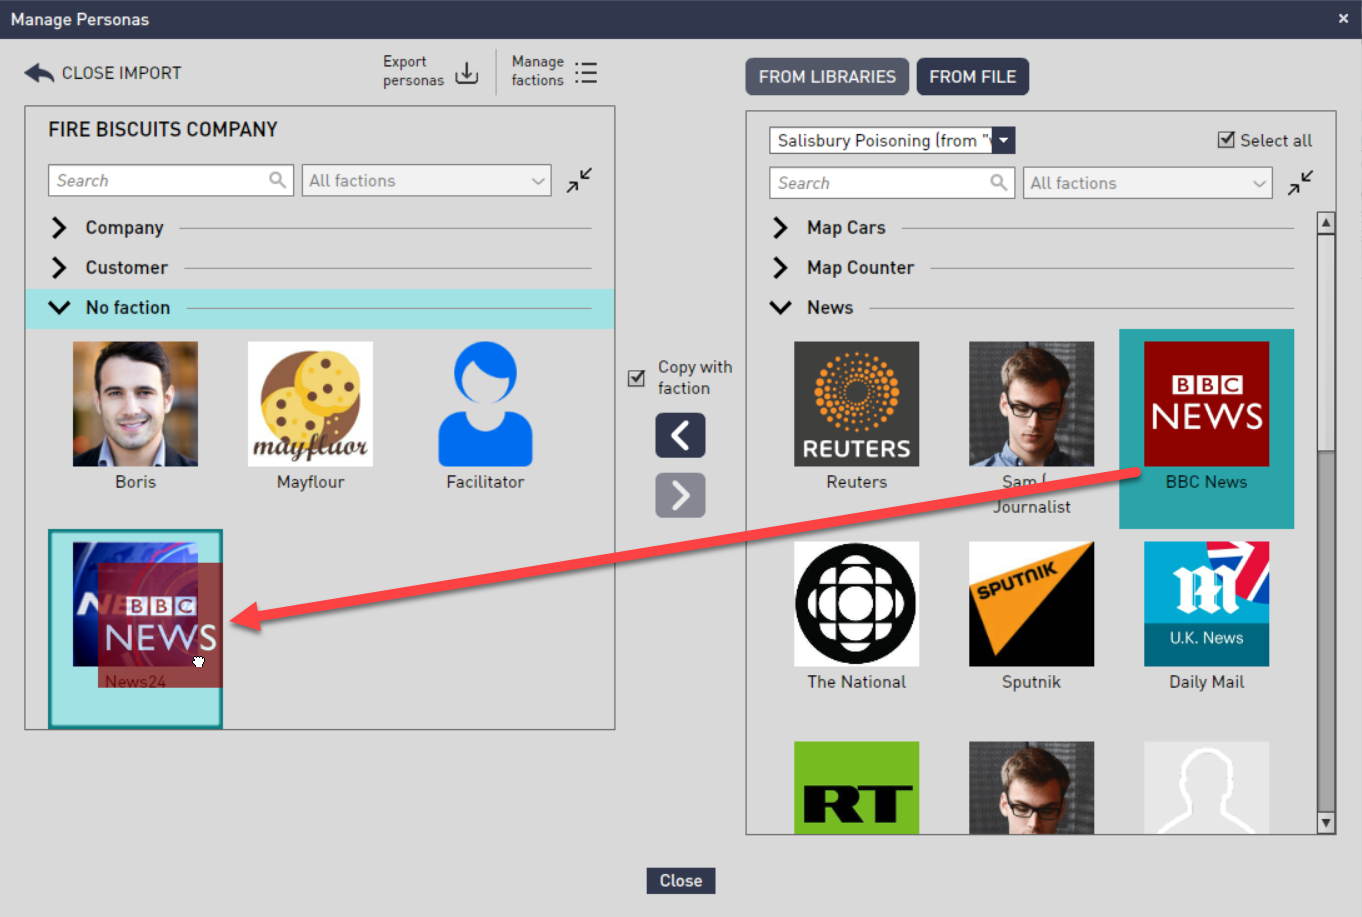Image resolution: width=1362 pixels, height=917 pixels.
Task: Click the library scrollbar down arrow
Action: (x=1326, y=823)
